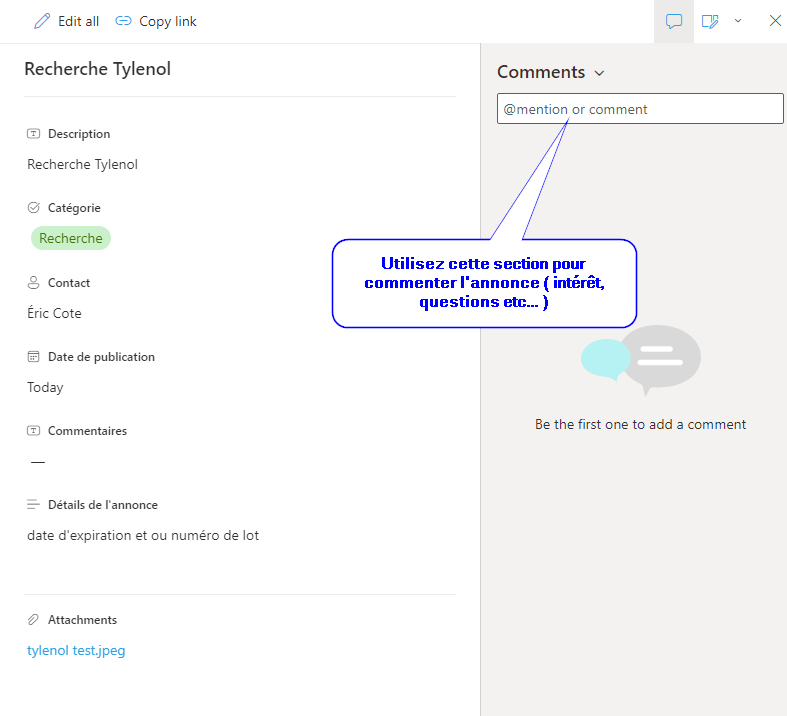The height and width of the screenshot is (716, 787).
Task: Focus the @mention or comment field
Action: (x=640, y=108)
